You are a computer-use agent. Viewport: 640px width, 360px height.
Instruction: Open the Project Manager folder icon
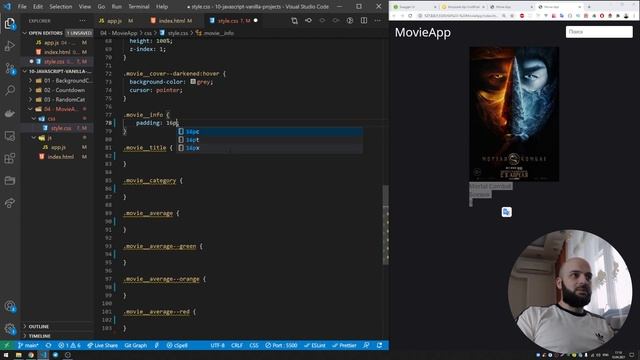10,180
